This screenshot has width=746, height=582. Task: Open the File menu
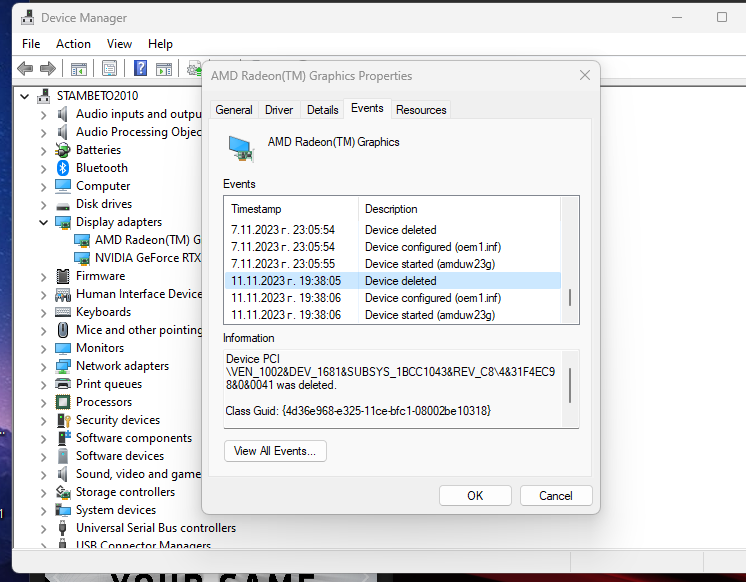31,44
